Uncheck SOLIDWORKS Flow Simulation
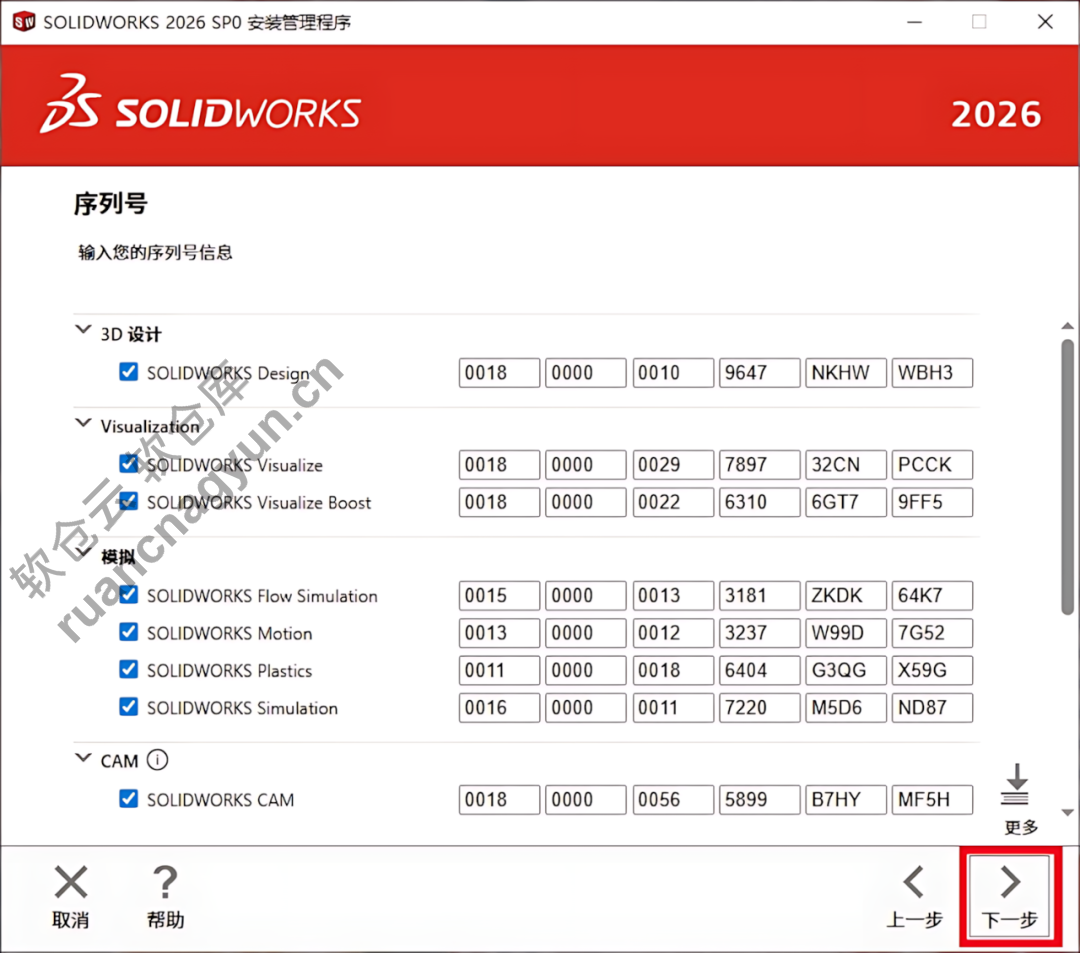Screen dimensions: 1080x953 tap(128, 595)
